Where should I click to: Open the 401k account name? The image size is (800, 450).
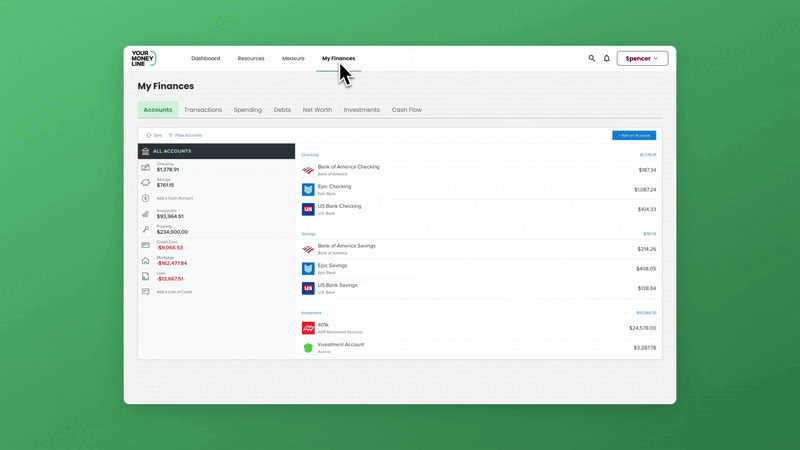323,324
